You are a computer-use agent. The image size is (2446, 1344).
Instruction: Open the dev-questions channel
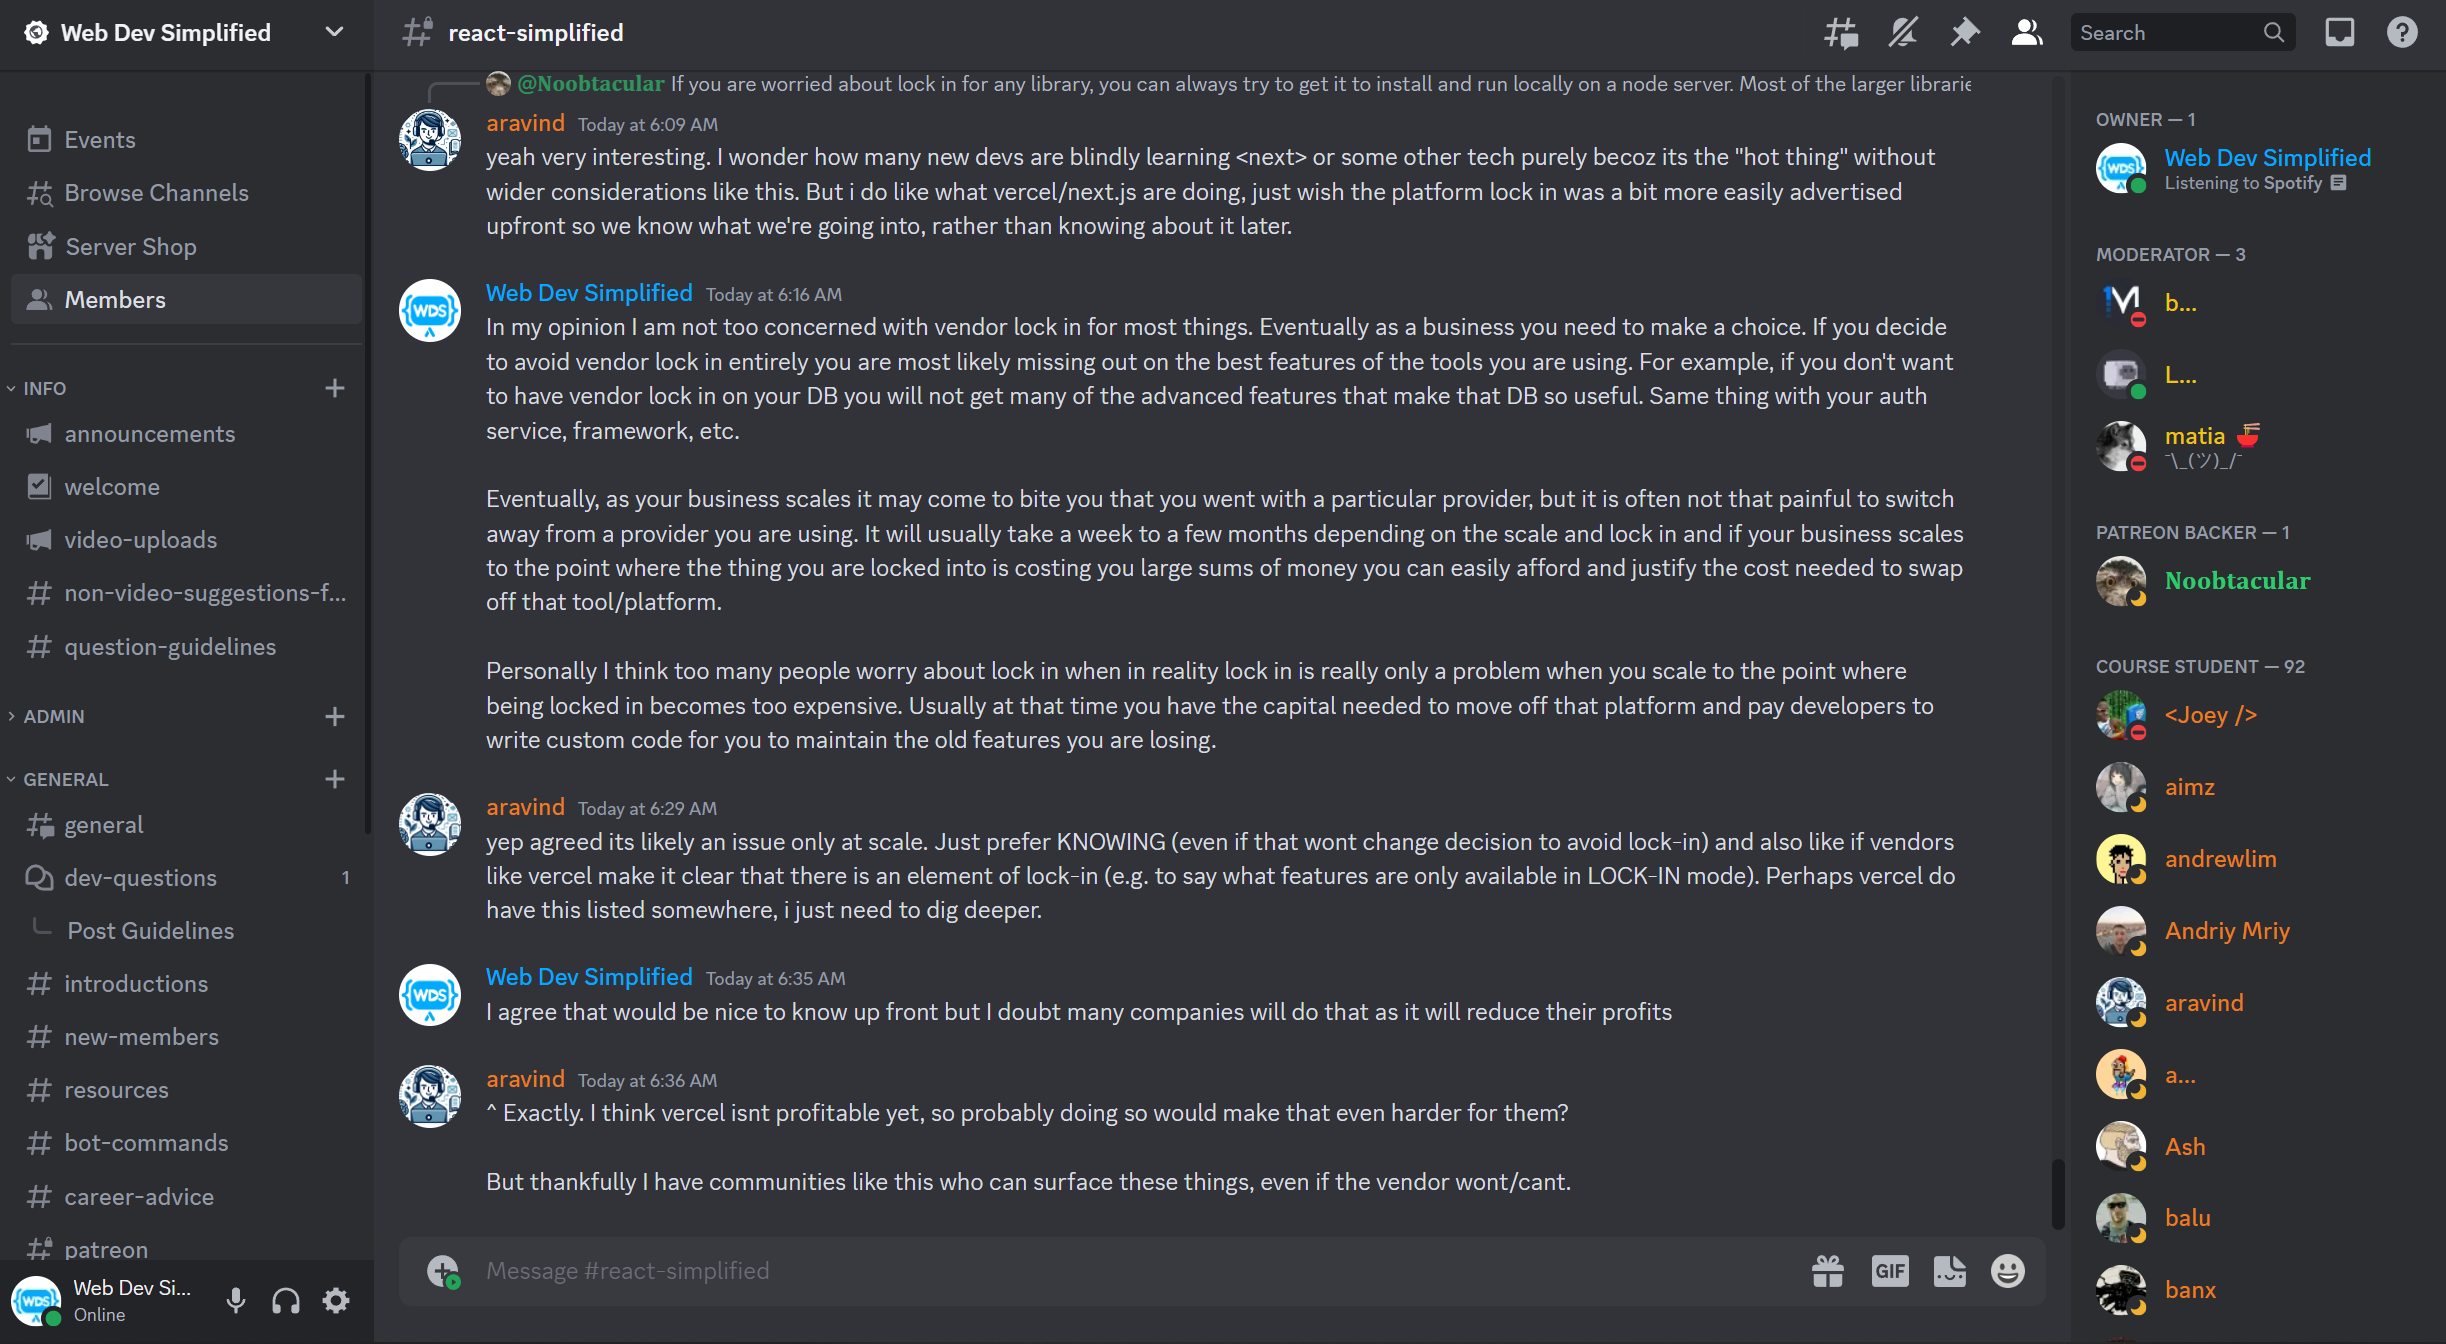140,878
